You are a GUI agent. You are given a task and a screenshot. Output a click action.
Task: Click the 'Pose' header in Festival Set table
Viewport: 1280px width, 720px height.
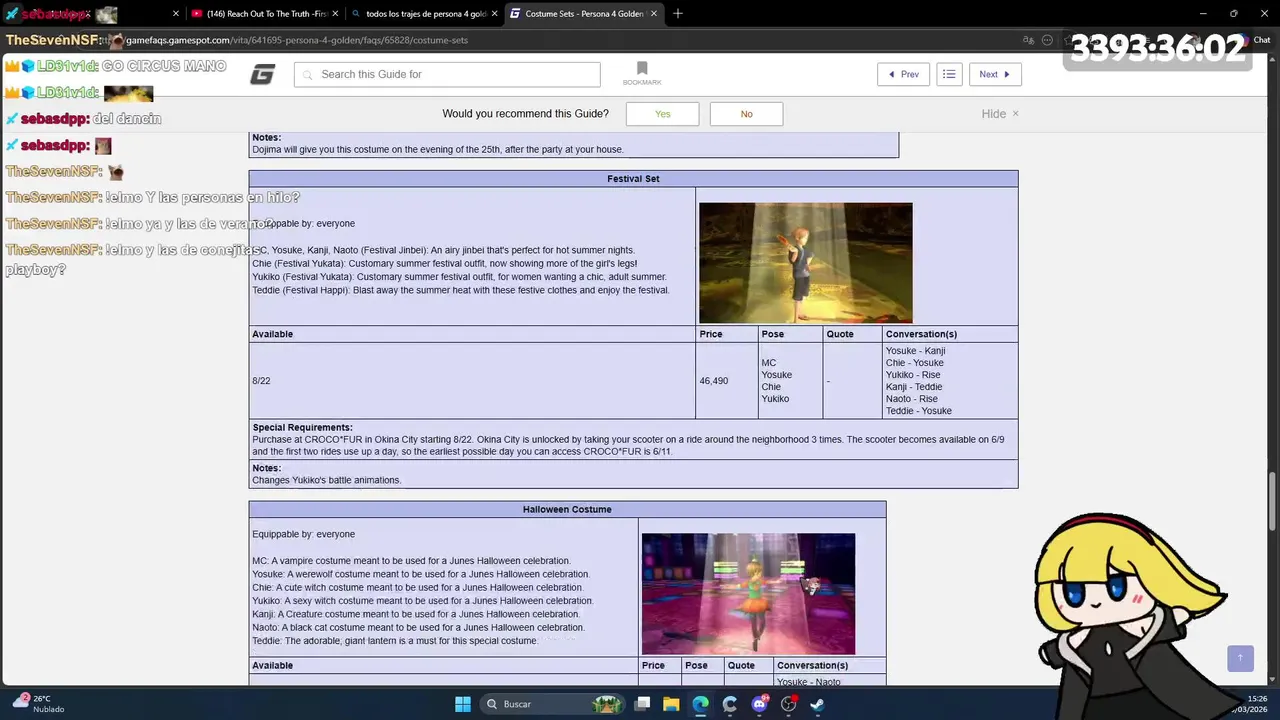coord(773,334)
